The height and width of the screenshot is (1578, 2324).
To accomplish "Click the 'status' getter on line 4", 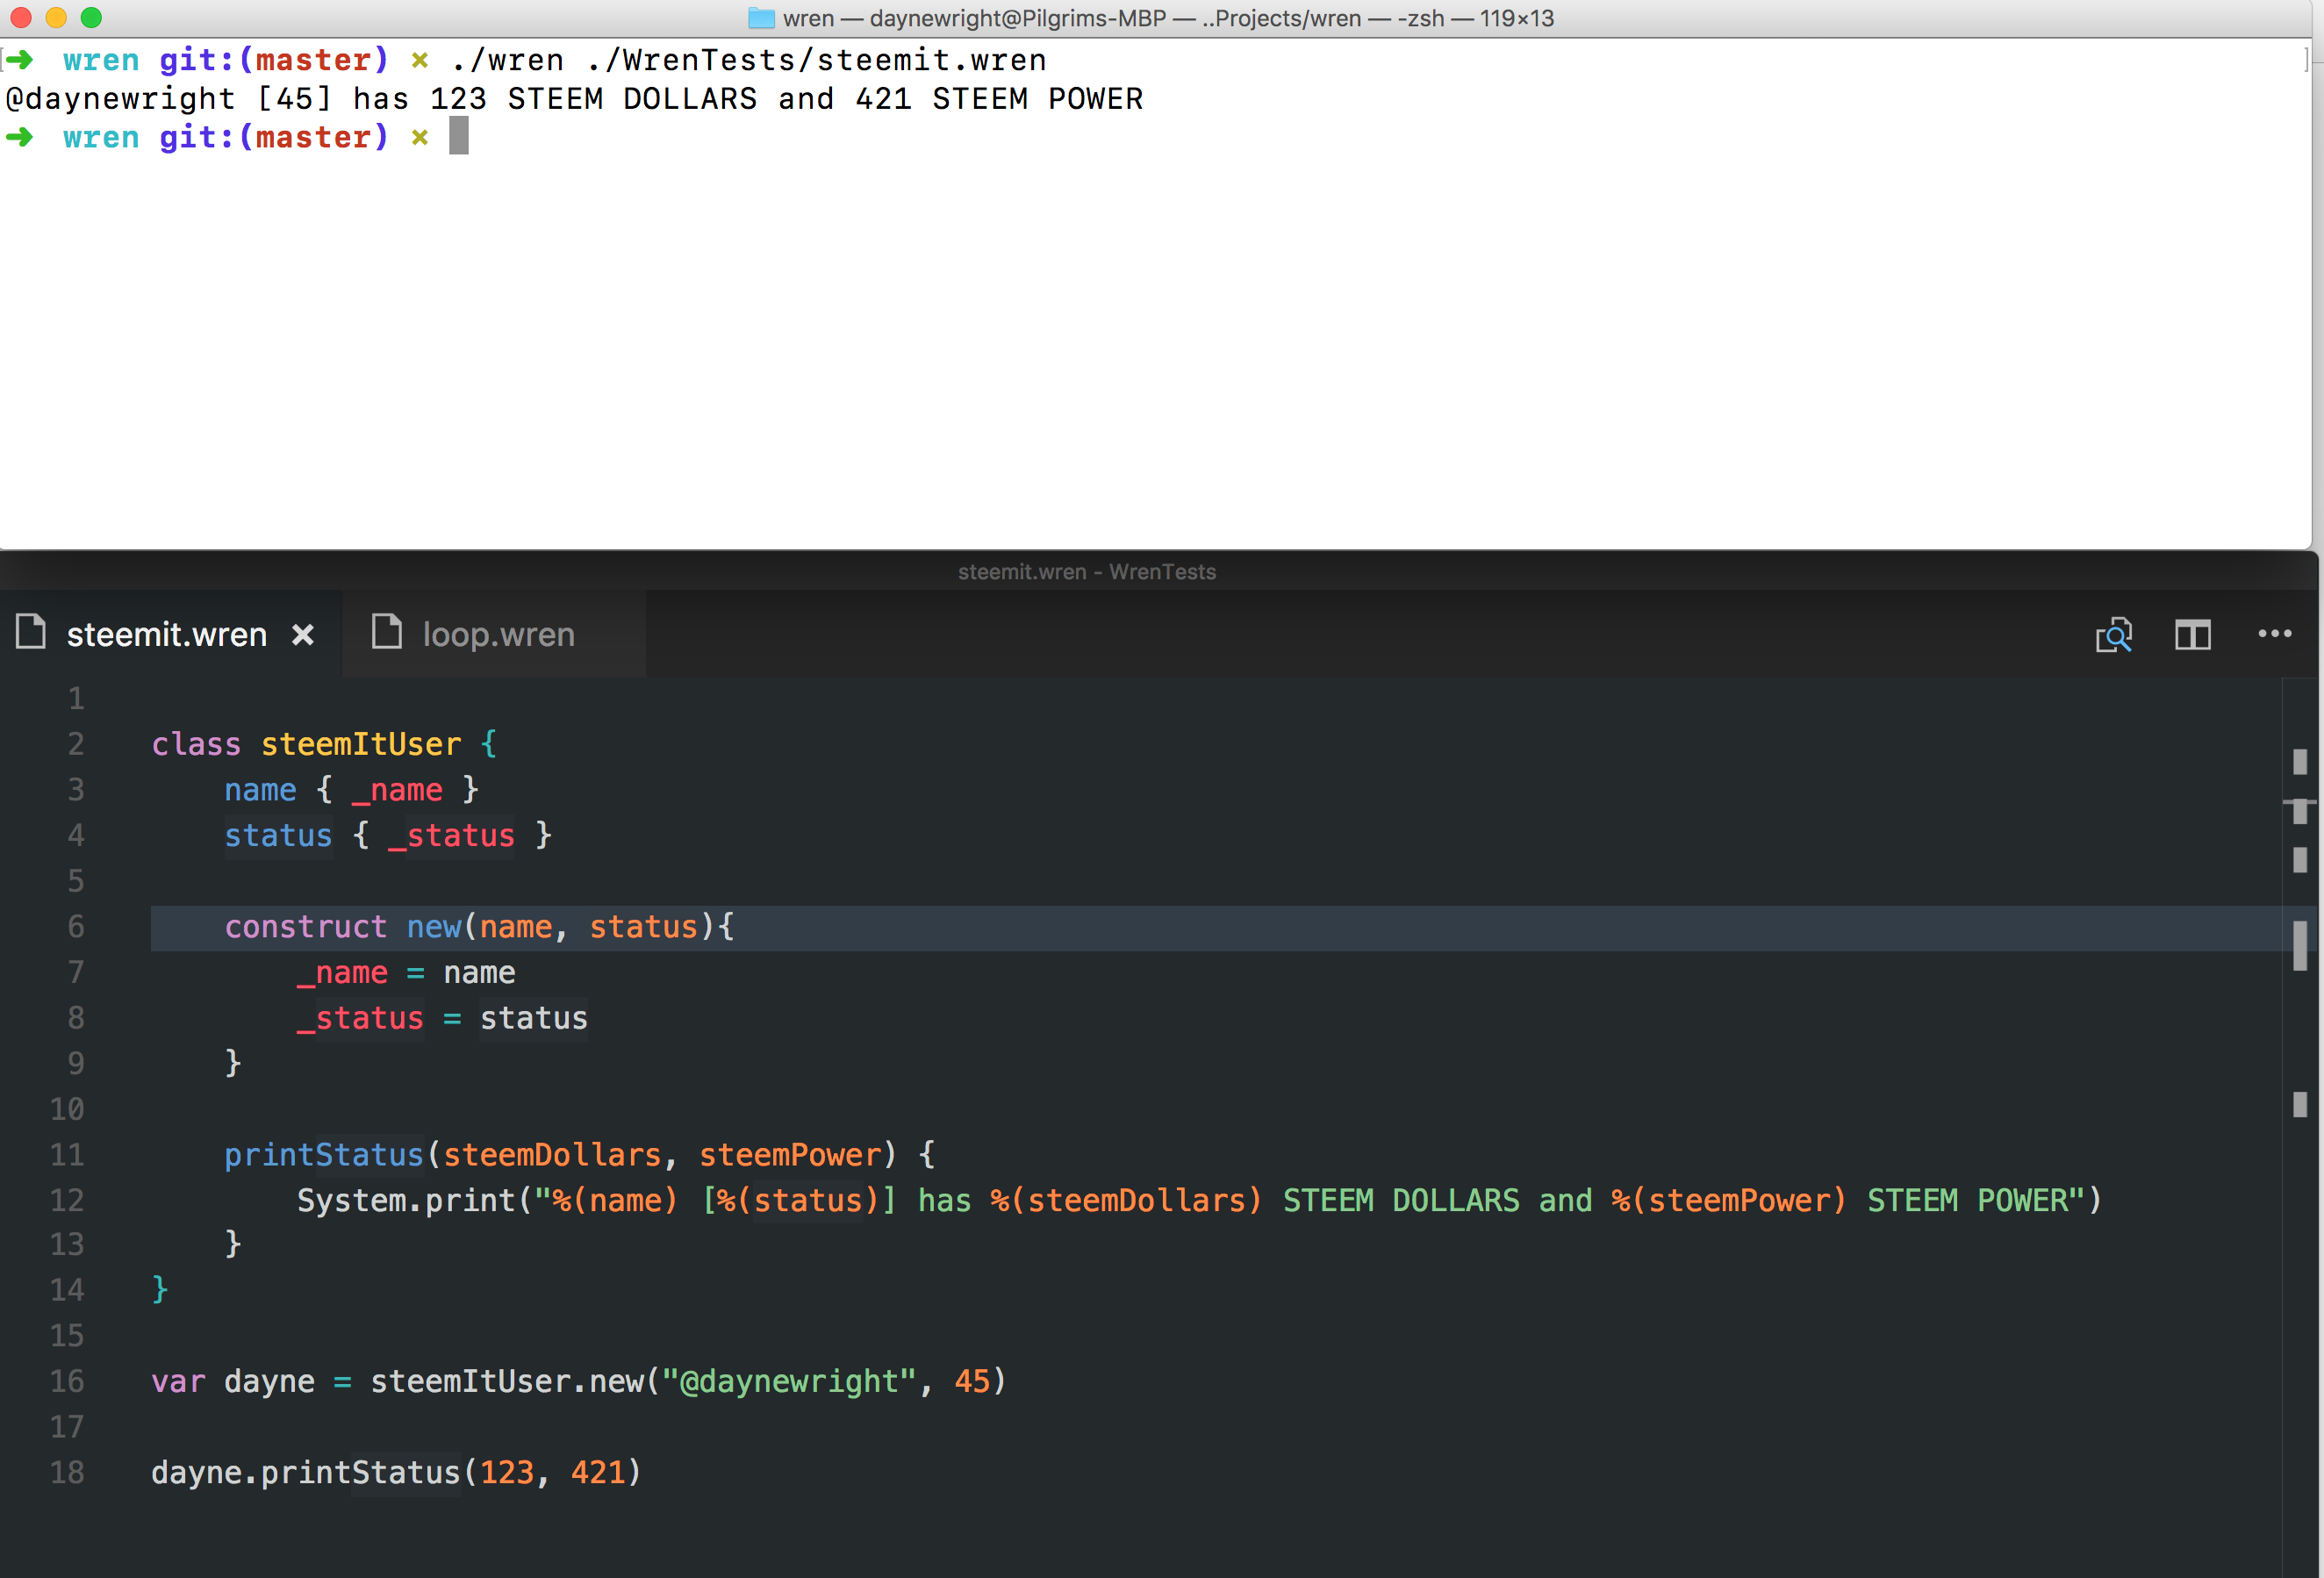I will click(278, 836).
